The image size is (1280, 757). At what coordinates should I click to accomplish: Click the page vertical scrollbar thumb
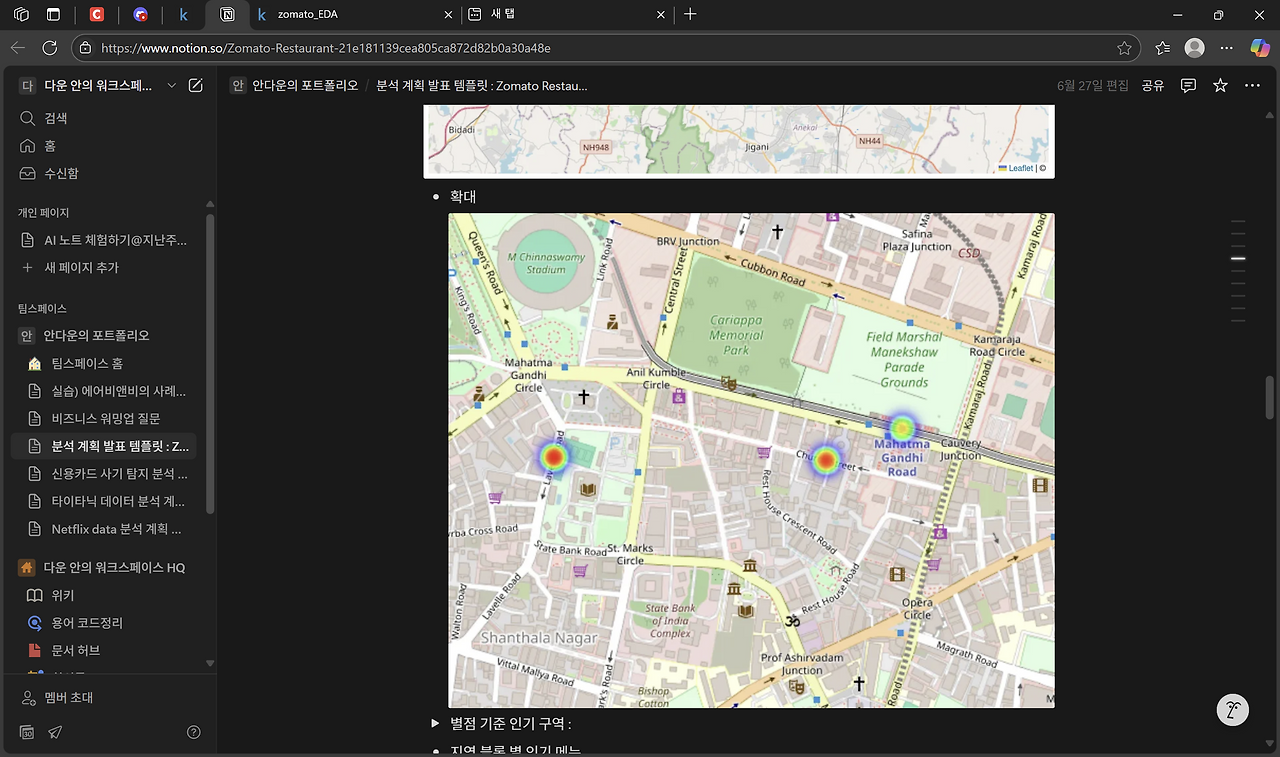[1270, 396]
